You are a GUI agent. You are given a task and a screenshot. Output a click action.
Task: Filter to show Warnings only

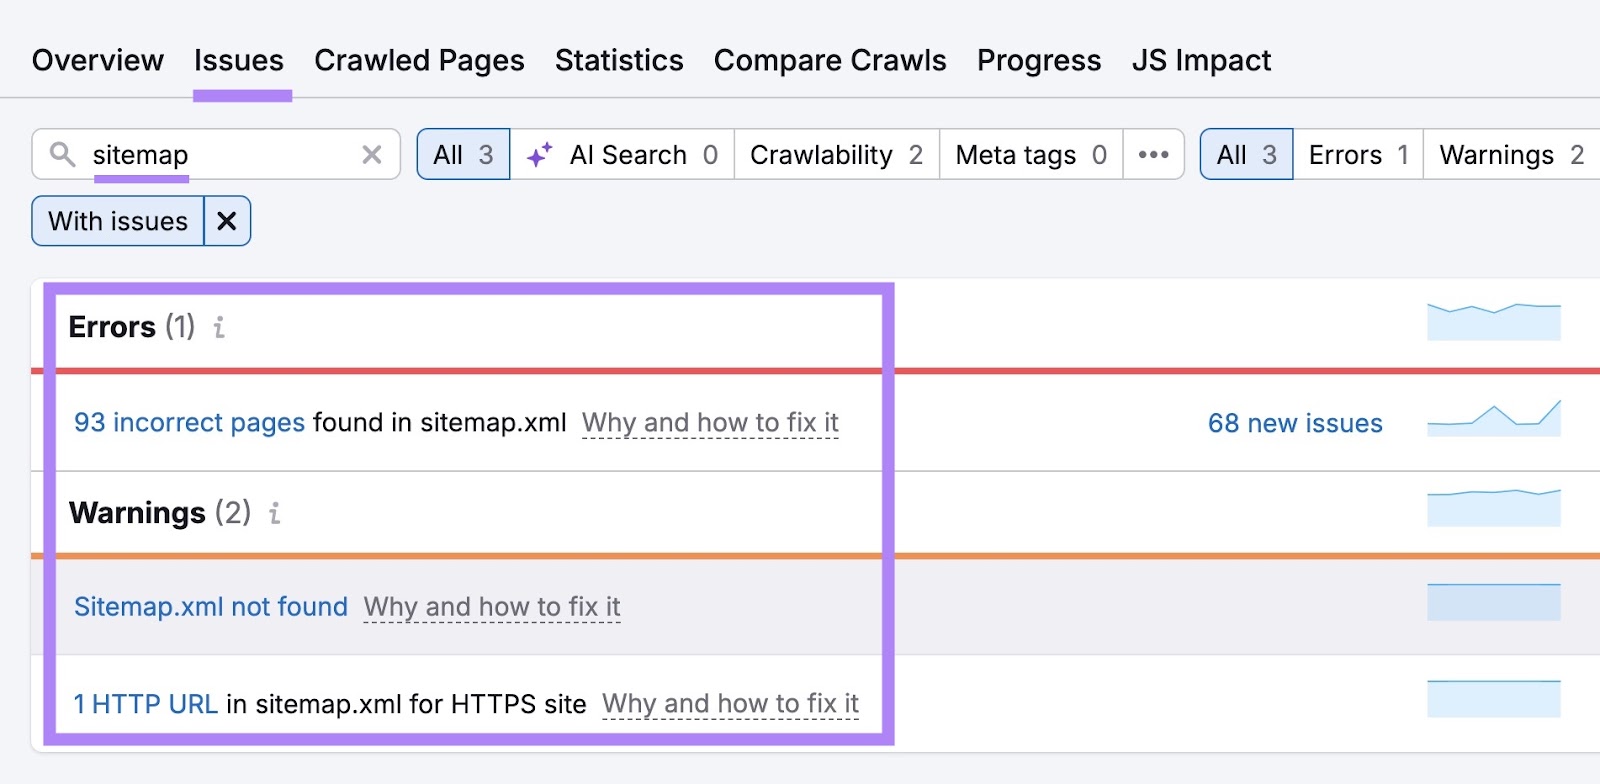[1510, 155]
